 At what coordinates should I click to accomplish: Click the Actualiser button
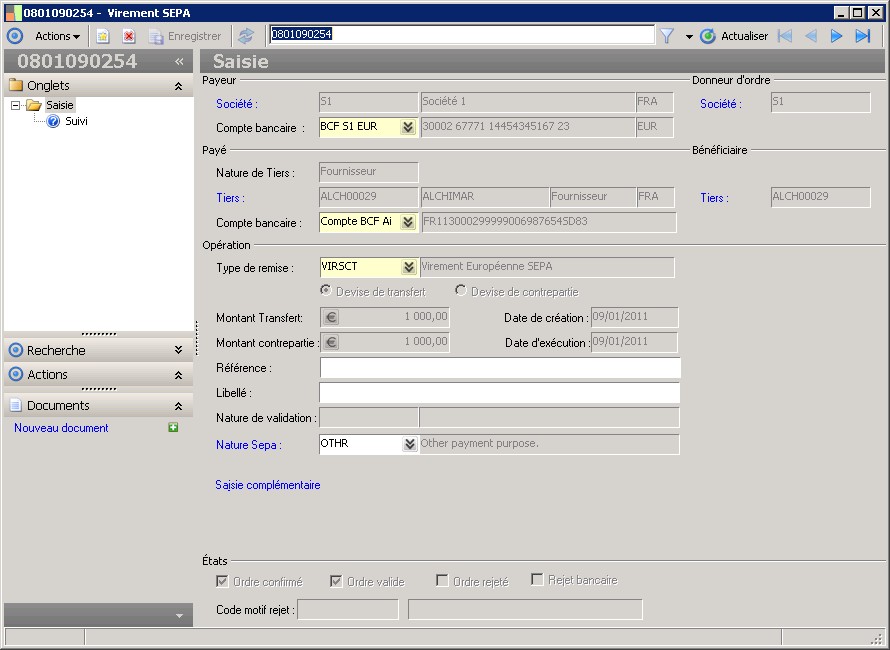click(734, 36)
